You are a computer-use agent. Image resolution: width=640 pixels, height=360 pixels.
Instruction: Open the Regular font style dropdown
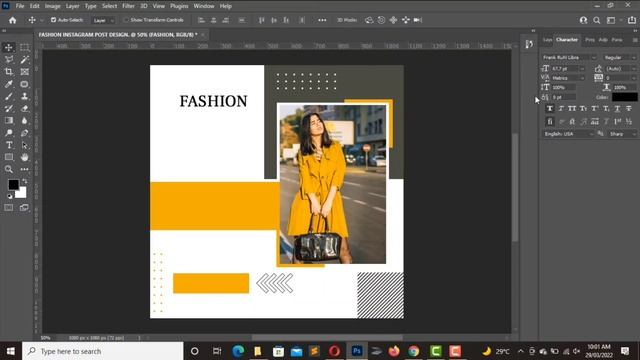(620, 58)
